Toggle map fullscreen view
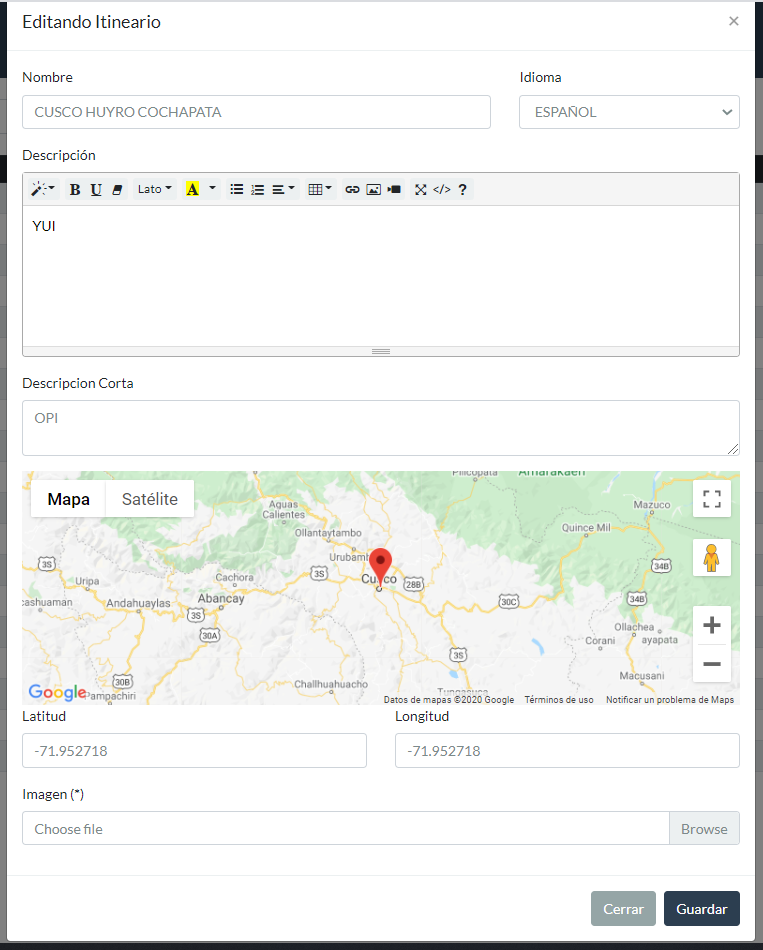763x950 pixels. tap(711, 499)
